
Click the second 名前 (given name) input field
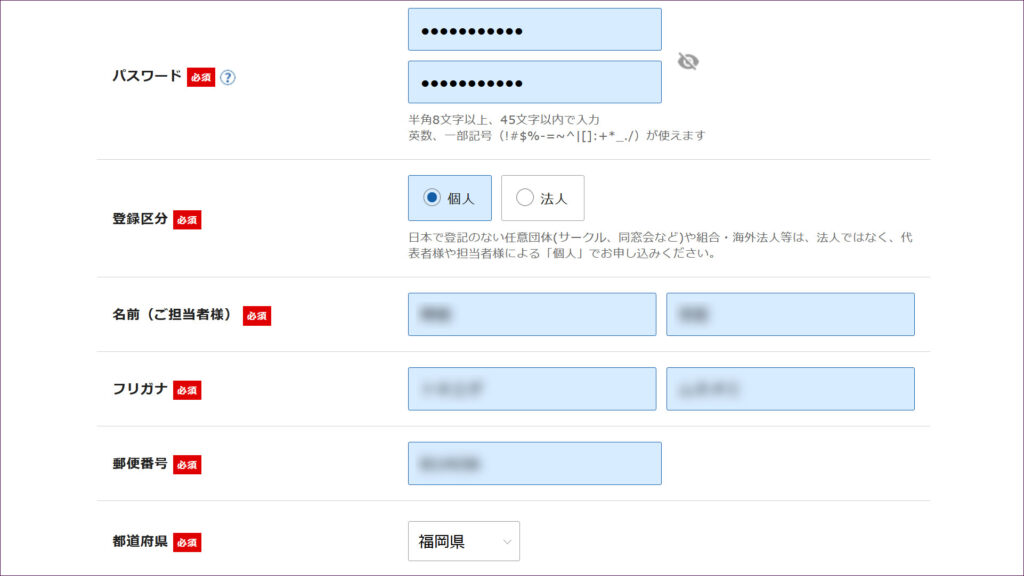tap(790, 314)
